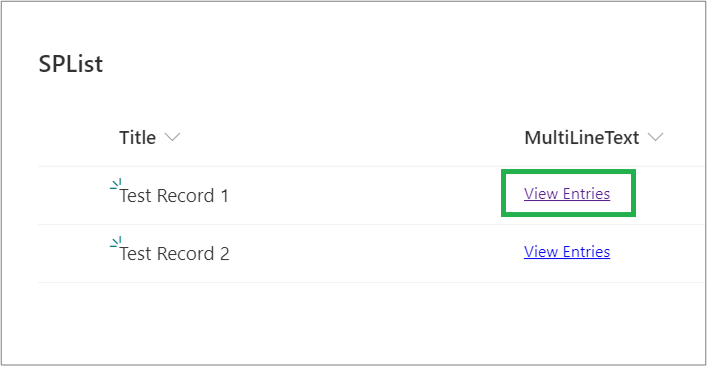Click the empty header area right of MultiLineText chevron
The height and width of the screenshot is (366, 707).
point(685,137)
